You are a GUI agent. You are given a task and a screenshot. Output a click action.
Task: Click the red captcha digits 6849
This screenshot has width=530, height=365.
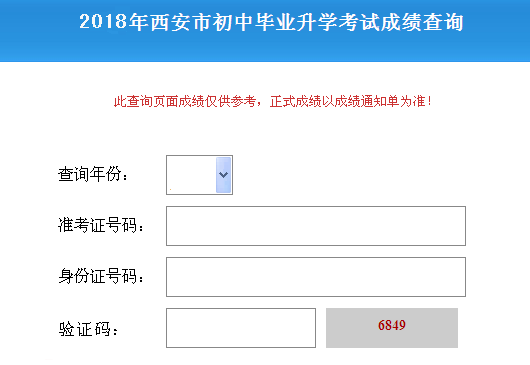tap(392, 325)
